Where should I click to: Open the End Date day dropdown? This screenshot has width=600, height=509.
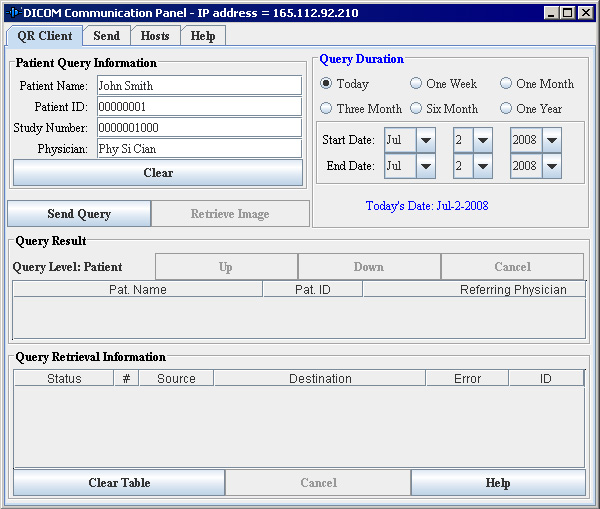click(x=483, y=166)
